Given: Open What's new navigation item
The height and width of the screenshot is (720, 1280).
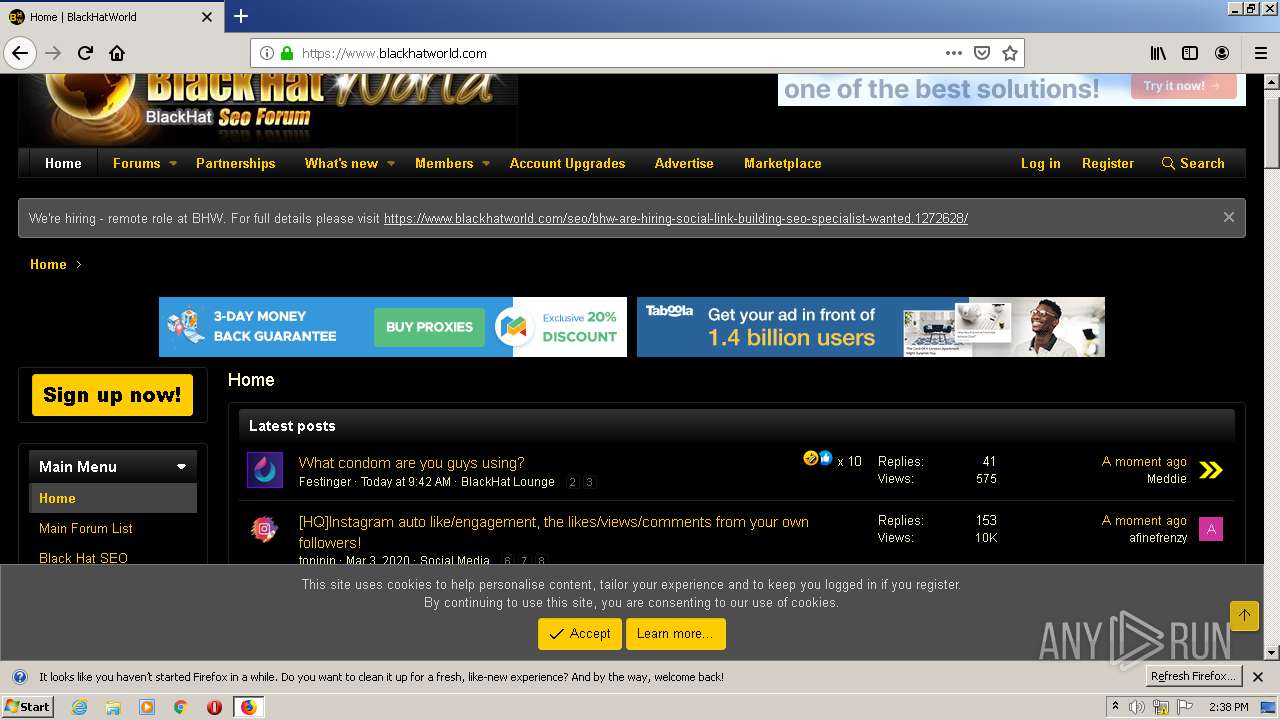Looking at the screenshot, I should coord(341,163).
